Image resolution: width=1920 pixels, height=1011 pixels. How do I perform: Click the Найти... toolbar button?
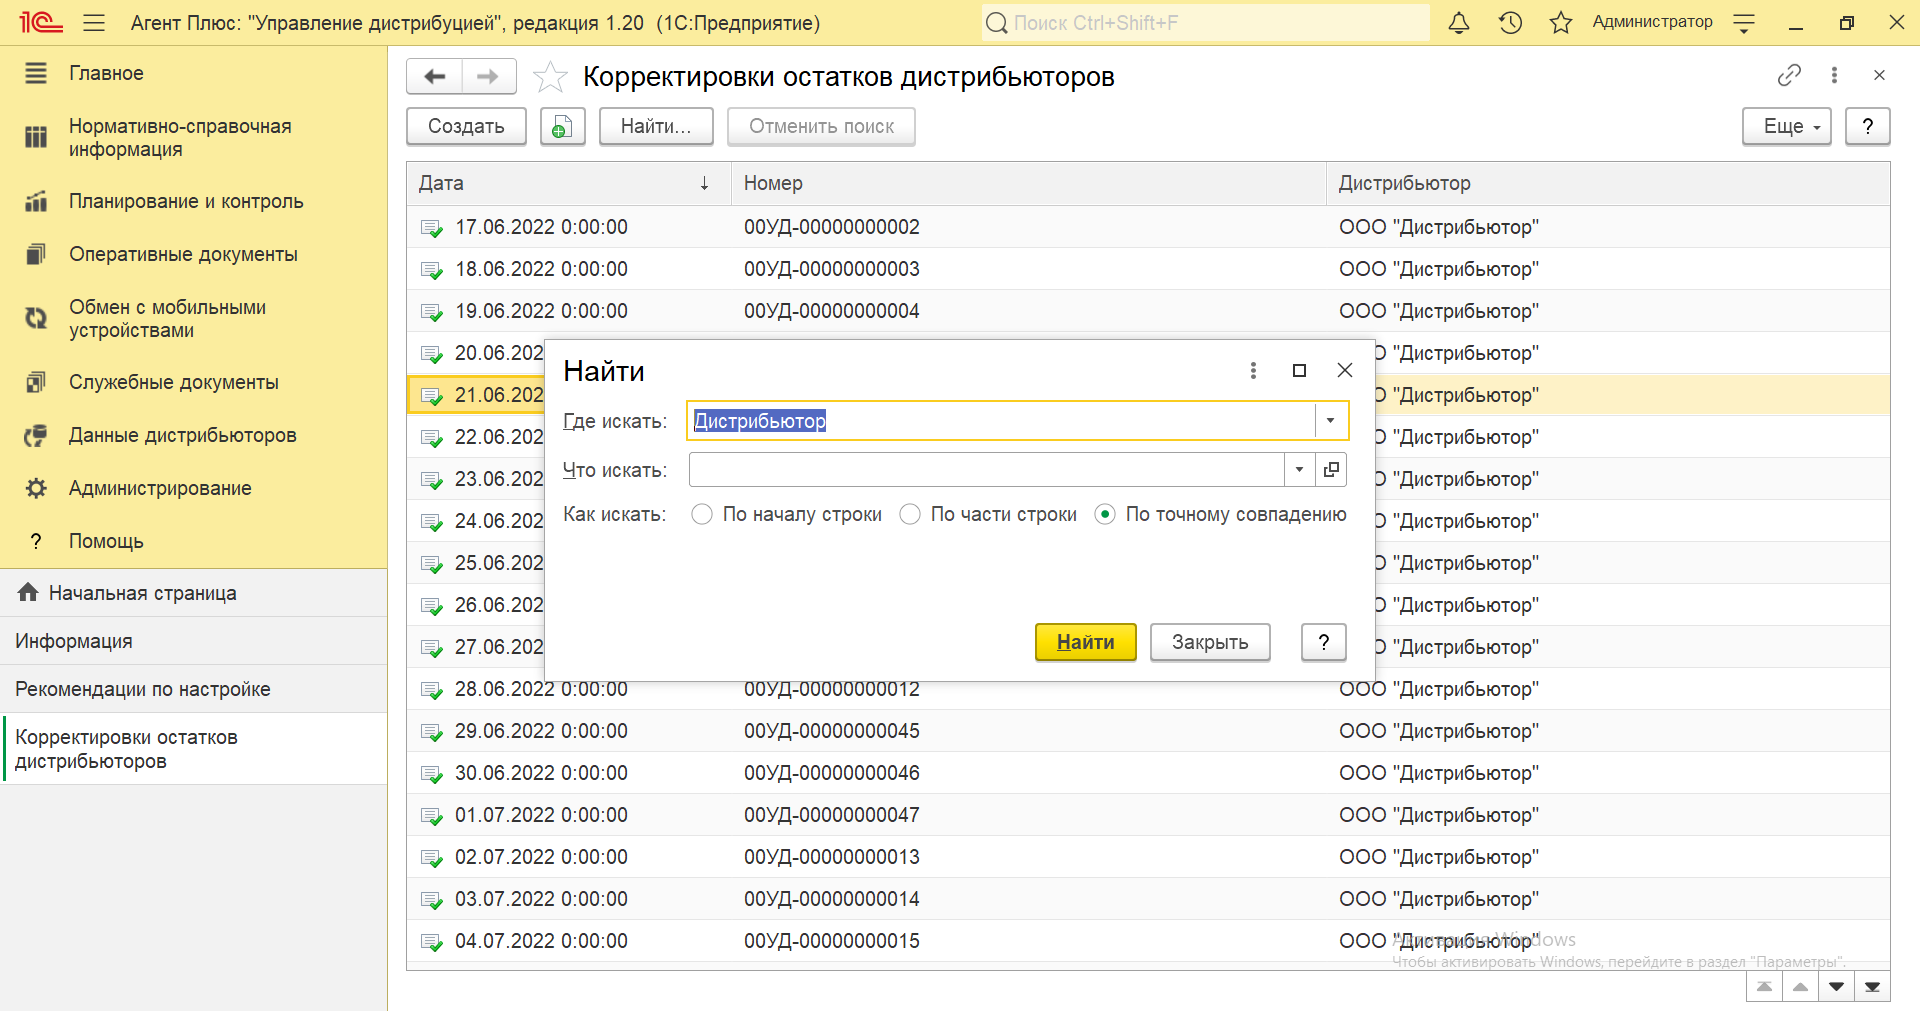[656, 126]
